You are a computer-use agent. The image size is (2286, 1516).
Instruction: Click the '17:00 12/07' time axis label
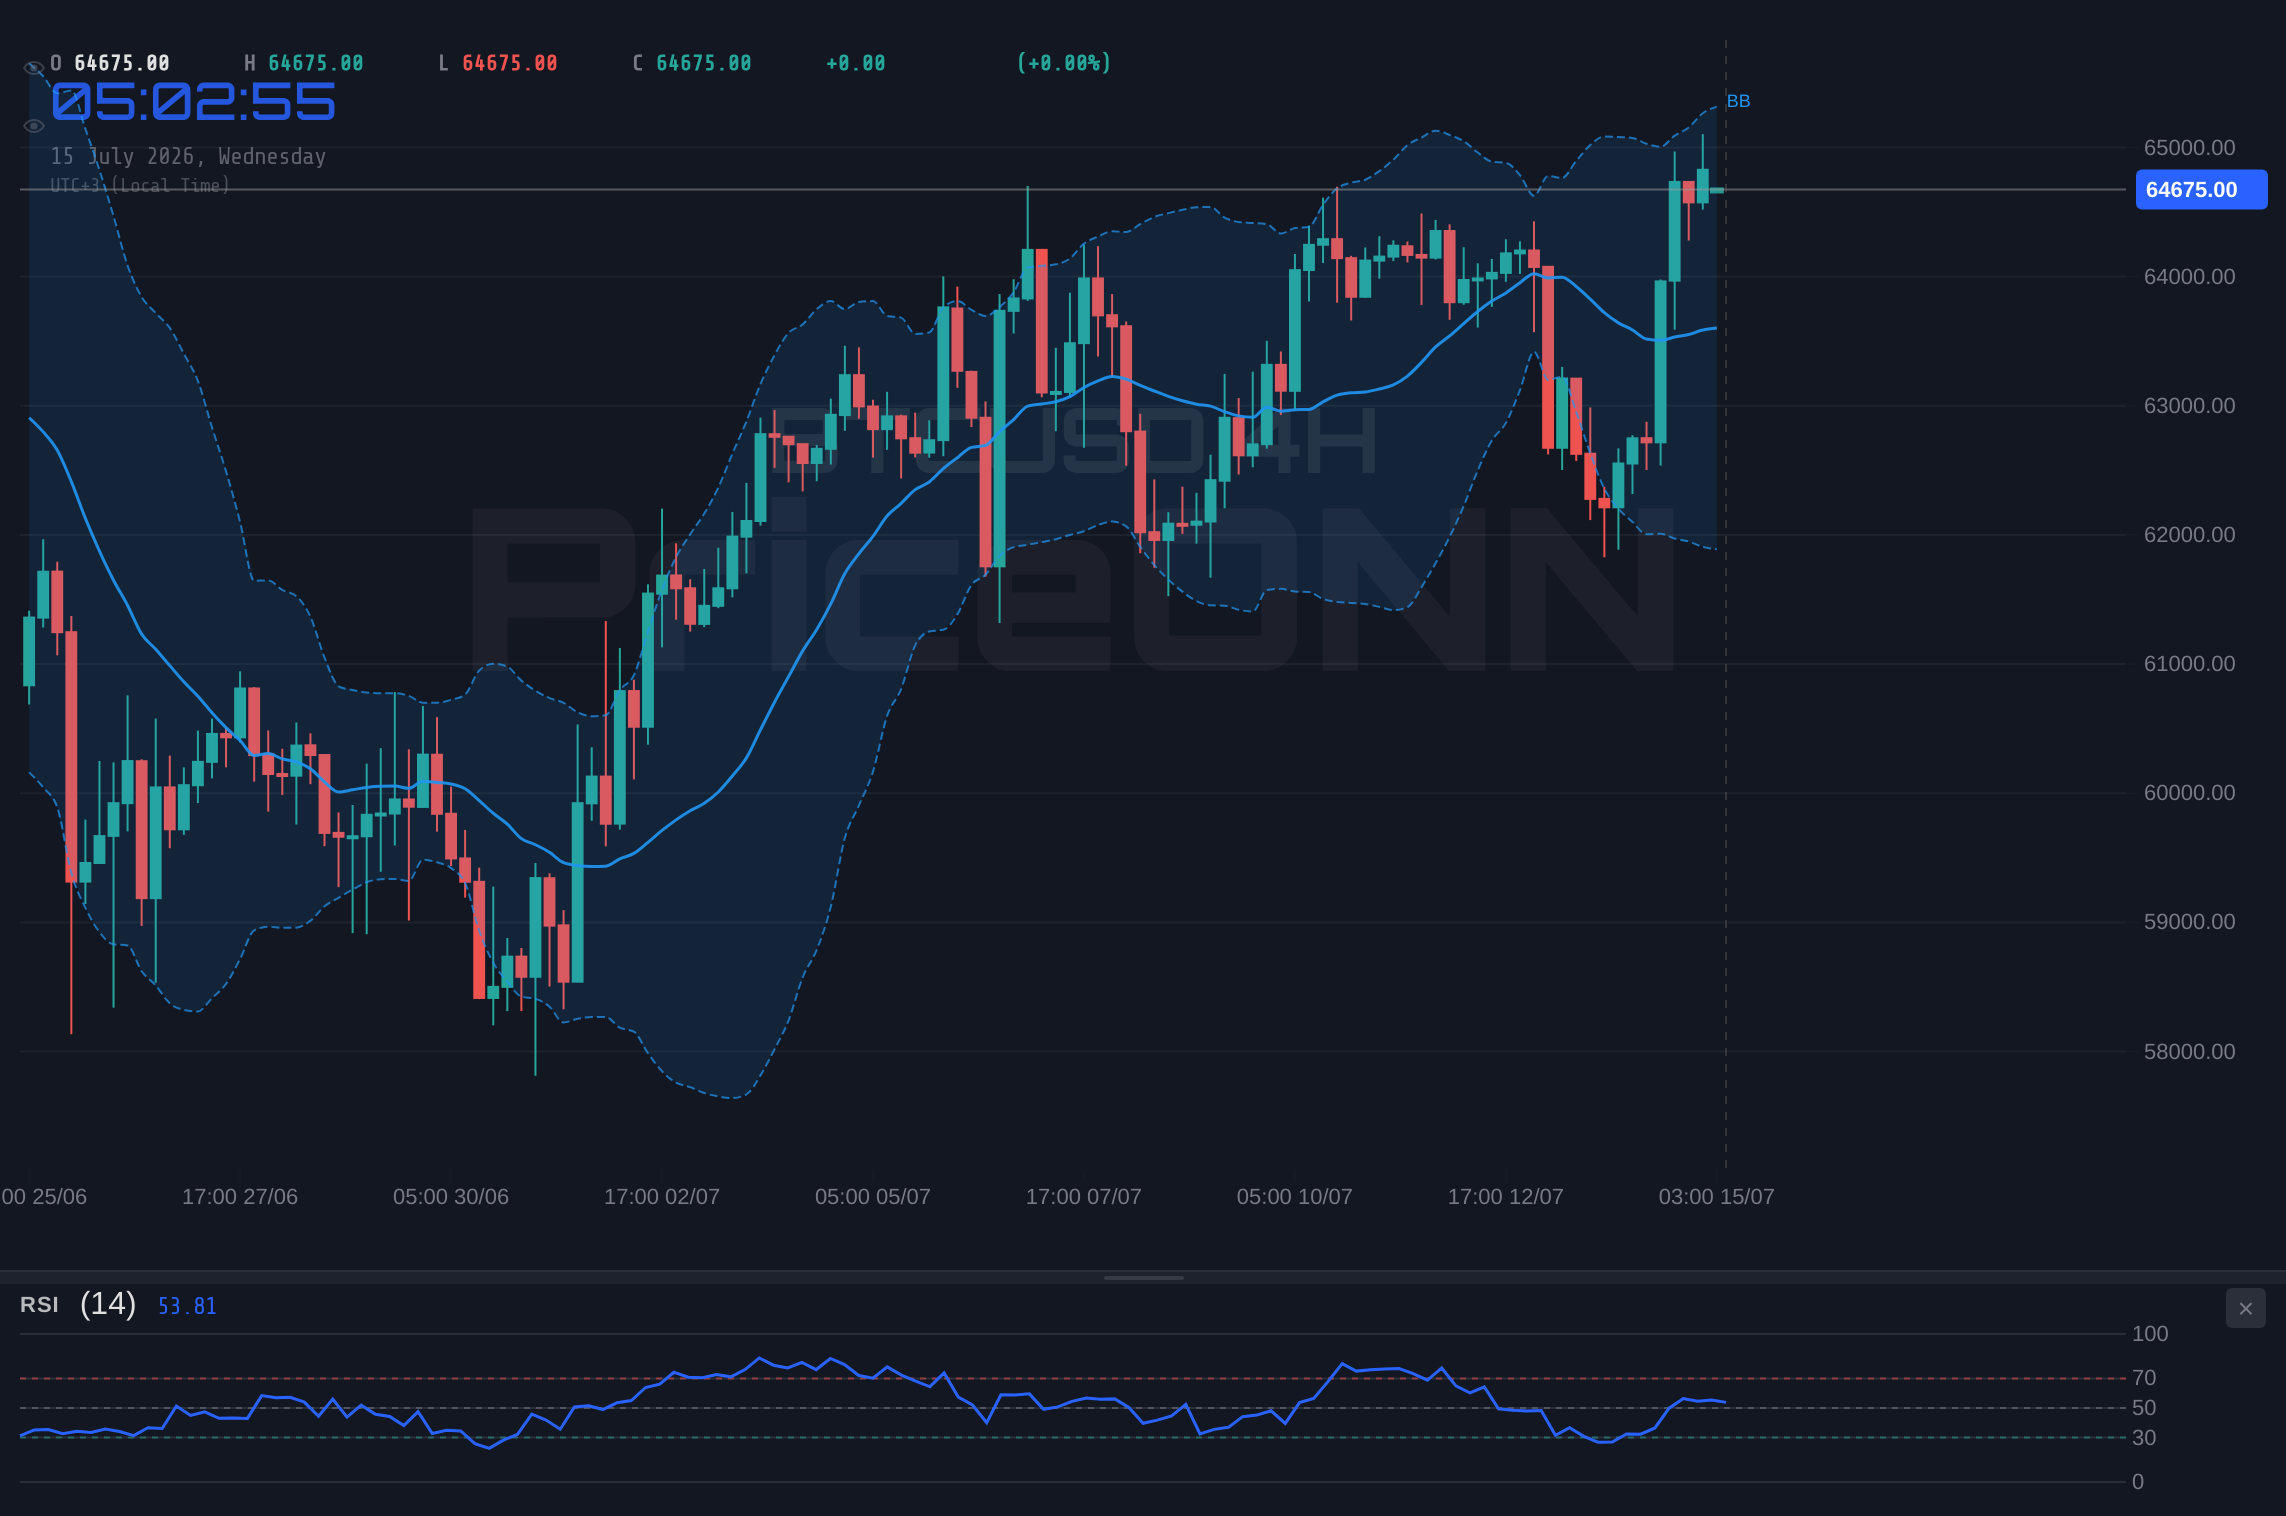click(x=1506, y=1197)
